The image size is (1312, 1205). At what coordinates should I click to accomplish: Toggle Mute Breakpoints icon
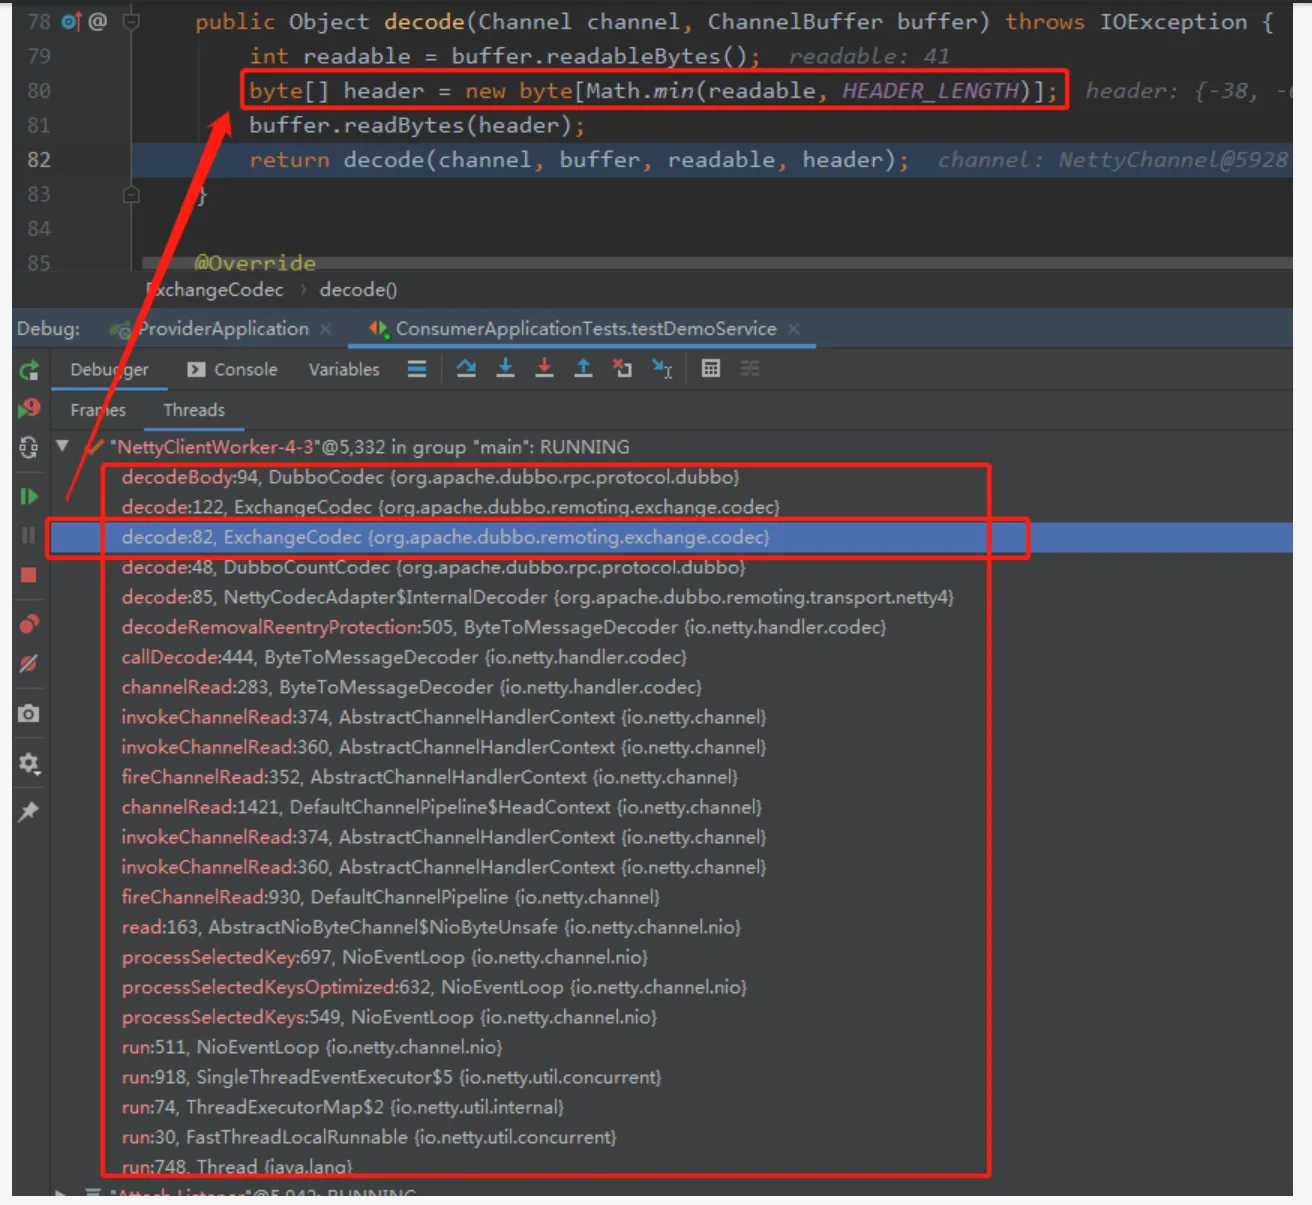pyautogui.click(x=29, y=663)
